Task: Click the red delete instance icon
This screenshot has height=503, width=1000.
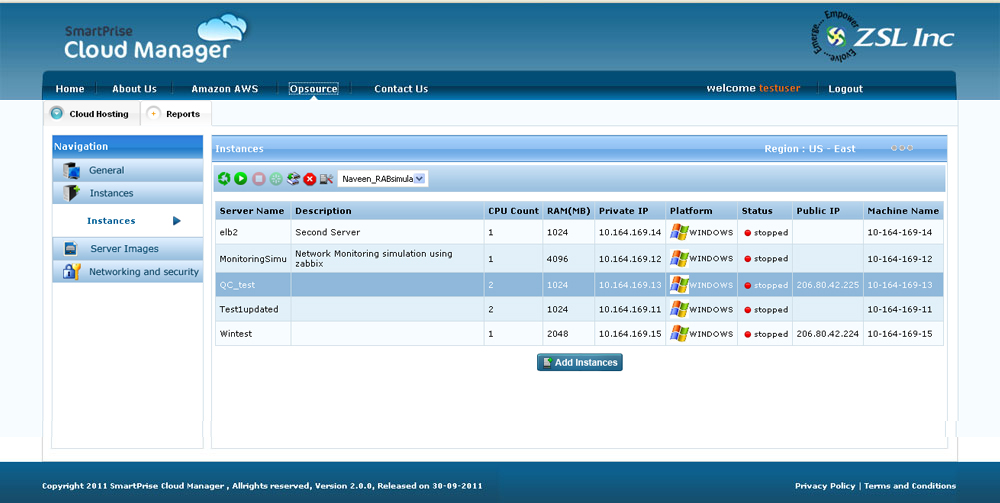Action: click(309, 179)
